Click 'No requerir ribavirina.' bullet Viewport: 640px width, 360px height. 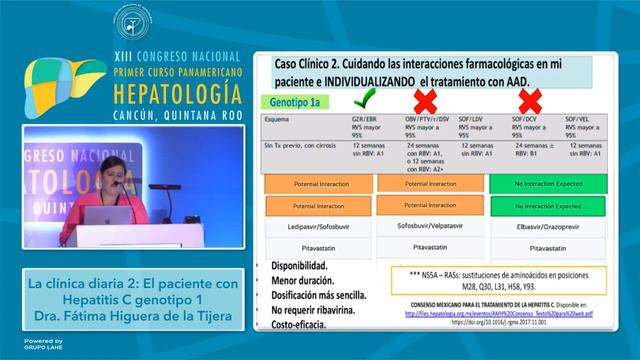pos(313,310)
